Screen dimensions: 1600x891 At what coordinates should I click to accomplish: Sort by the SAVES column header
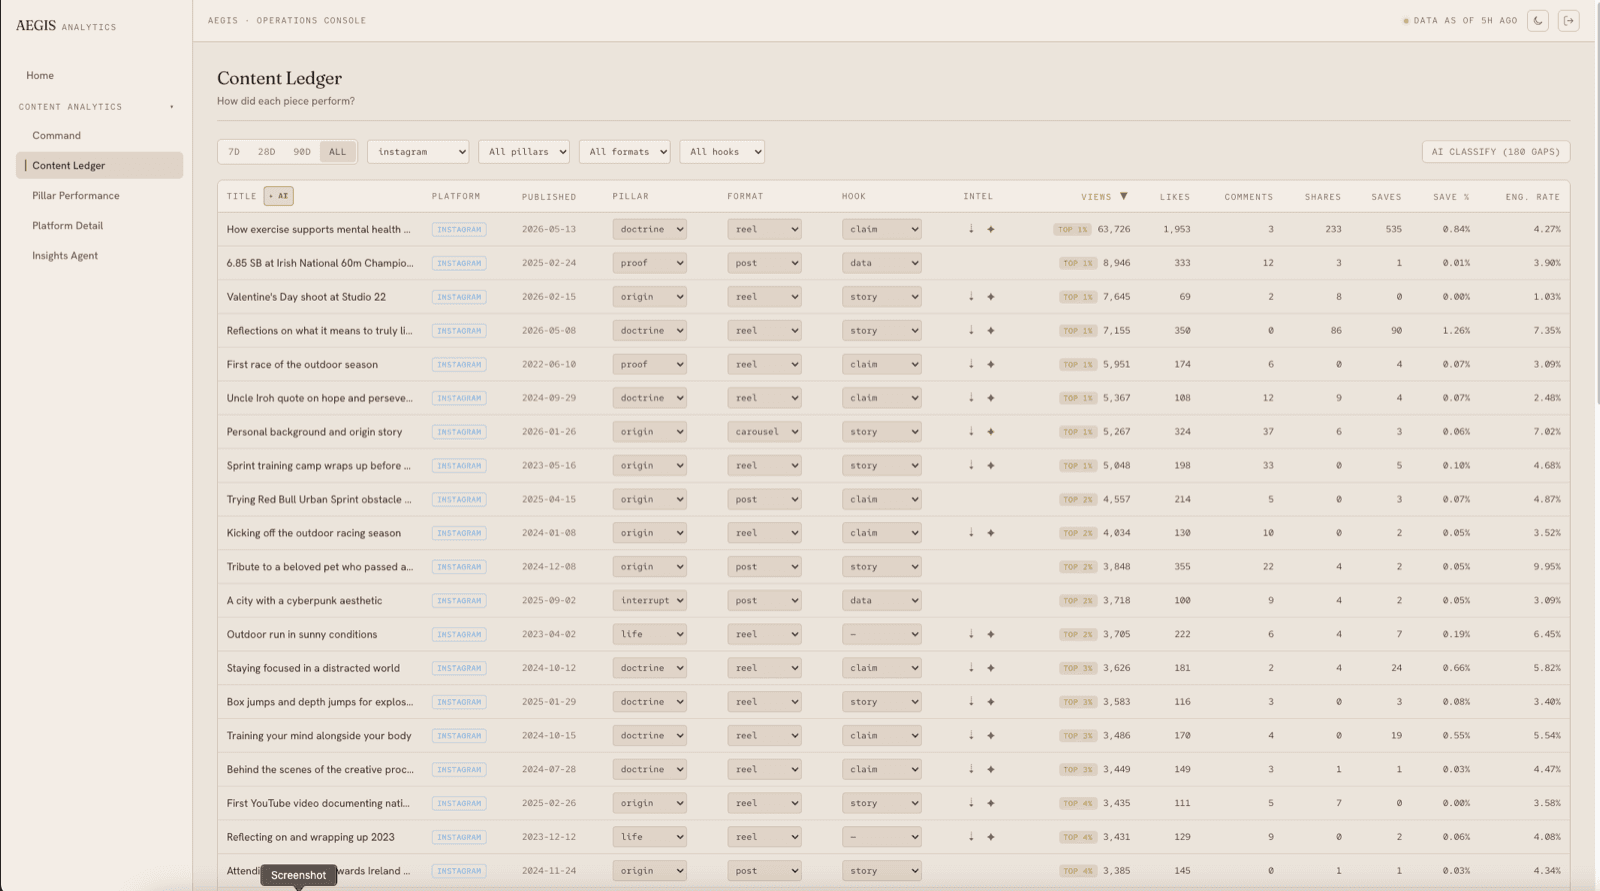click(x=1386, y=197)
